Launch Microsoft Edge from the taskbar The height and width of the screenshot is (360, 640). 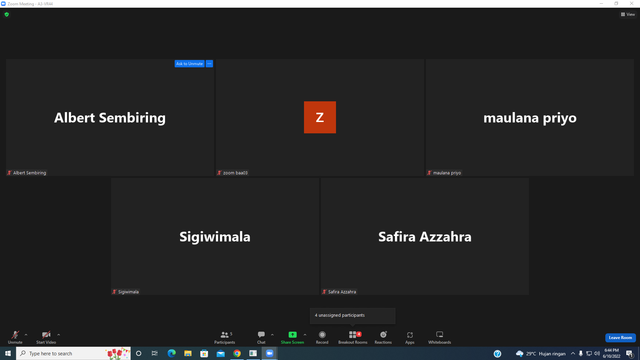coord(171,353)
